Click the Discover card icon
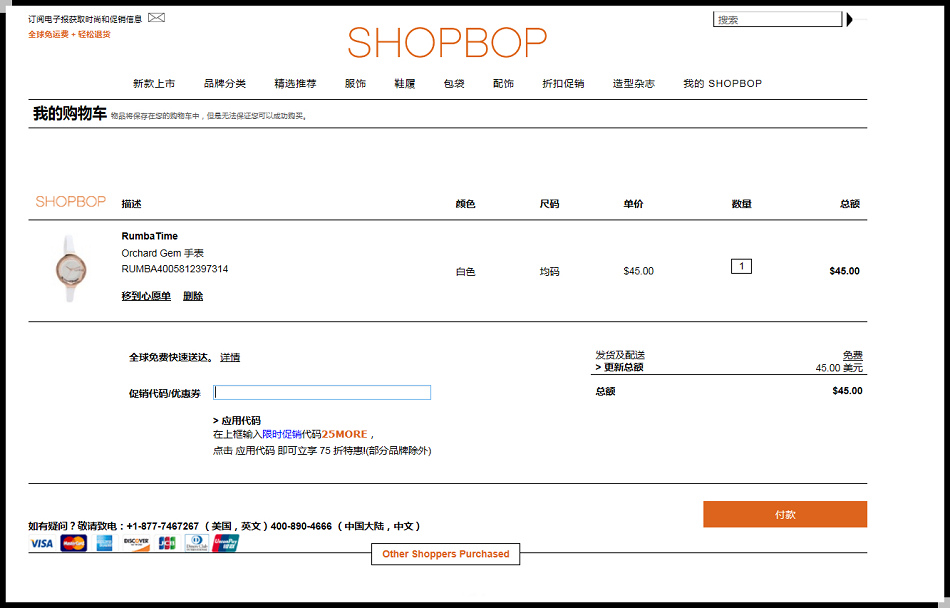The width and height of the screenshot is (950, 608). [x=136, y=543]
